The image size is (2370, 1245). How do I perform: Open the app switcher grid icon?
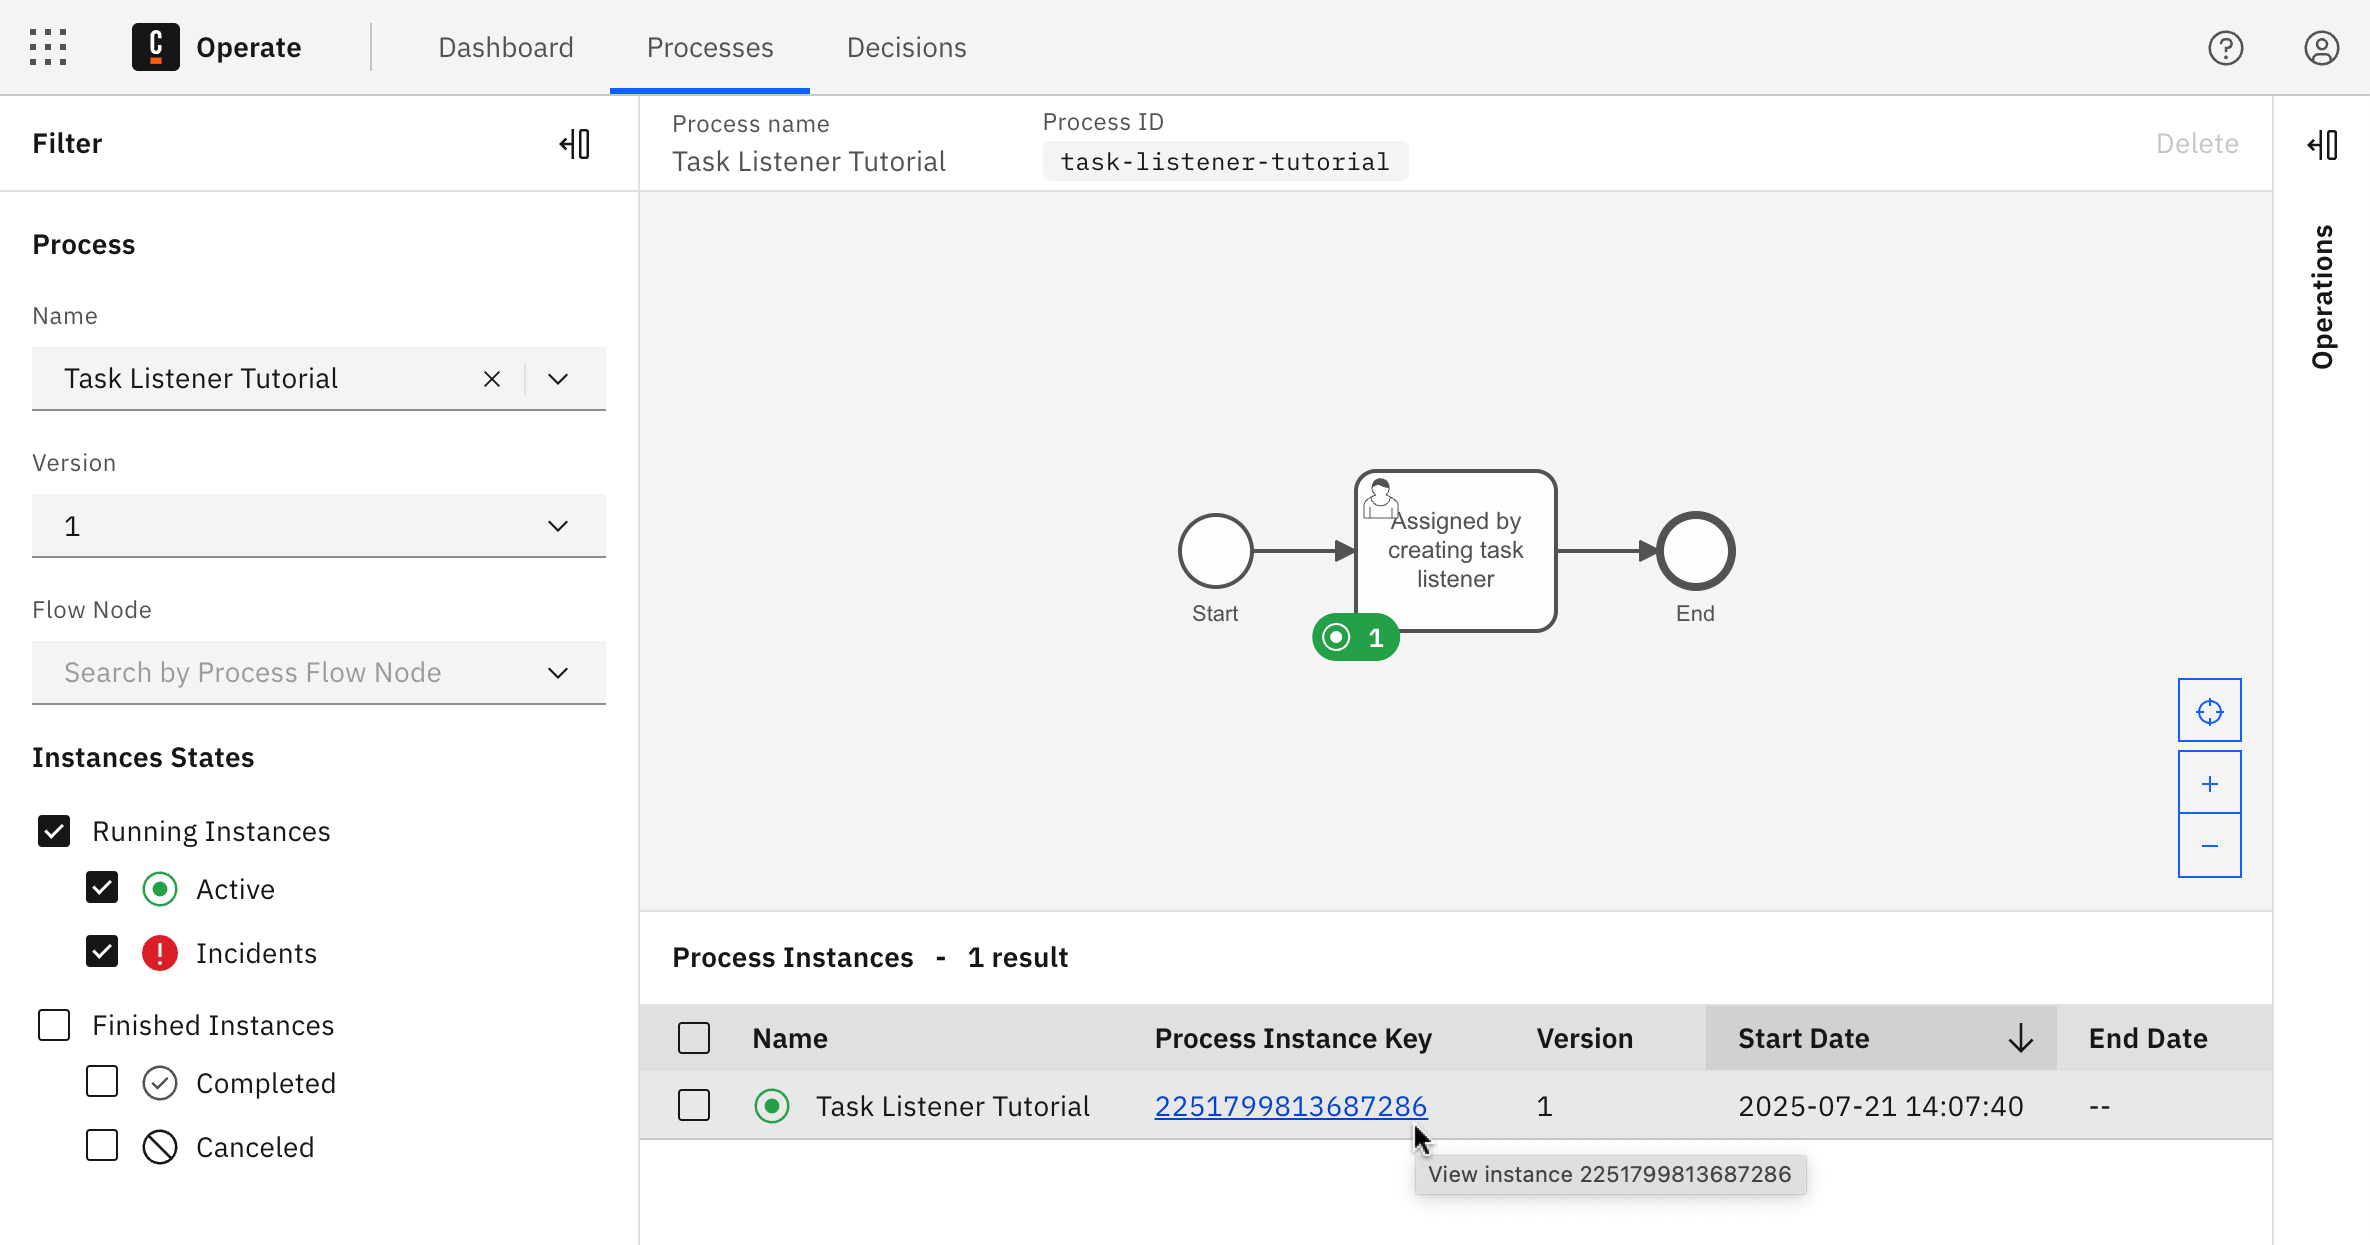(x=47, y=47)
